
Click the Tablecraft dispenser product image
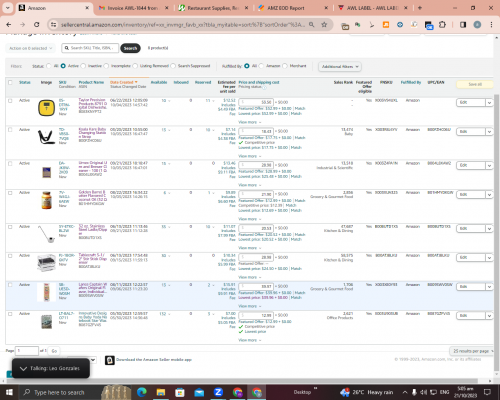[x=46, y=263]
